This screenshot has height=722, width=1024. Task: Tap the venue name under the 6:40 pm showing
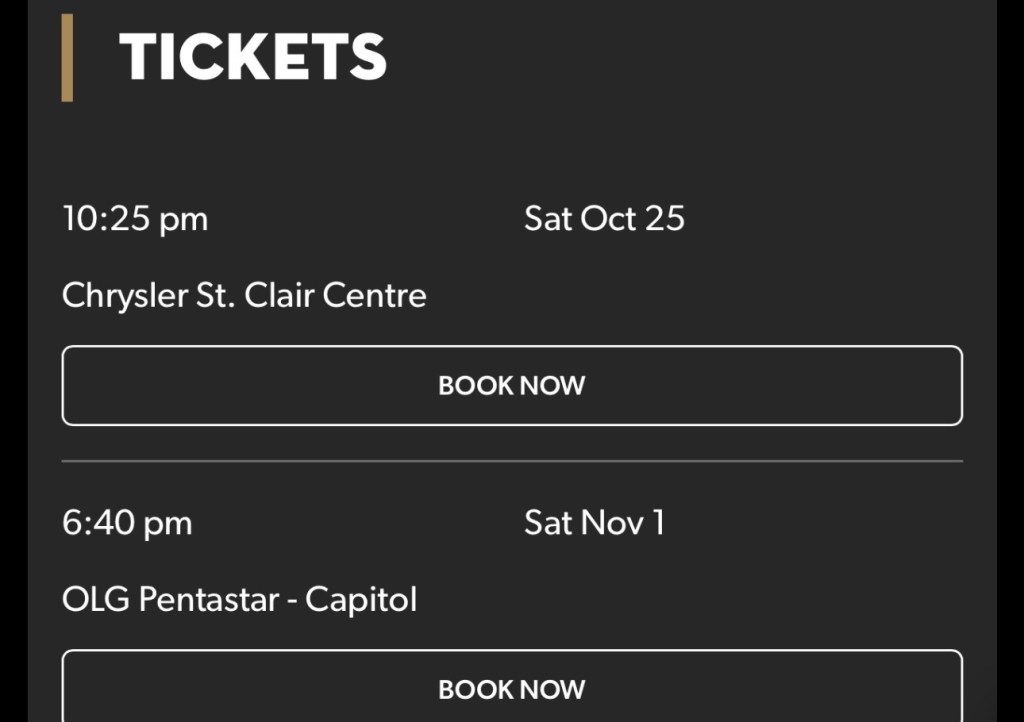tap(239, 600)
